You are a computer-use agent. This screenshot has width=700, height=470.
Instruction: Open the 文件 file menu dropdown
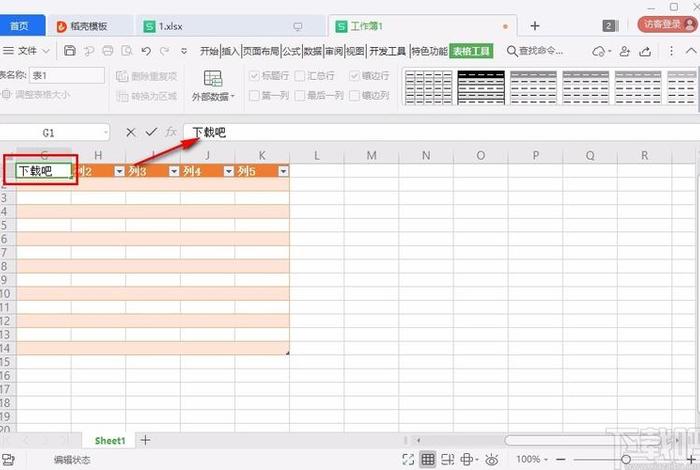[x=26, y=51]
